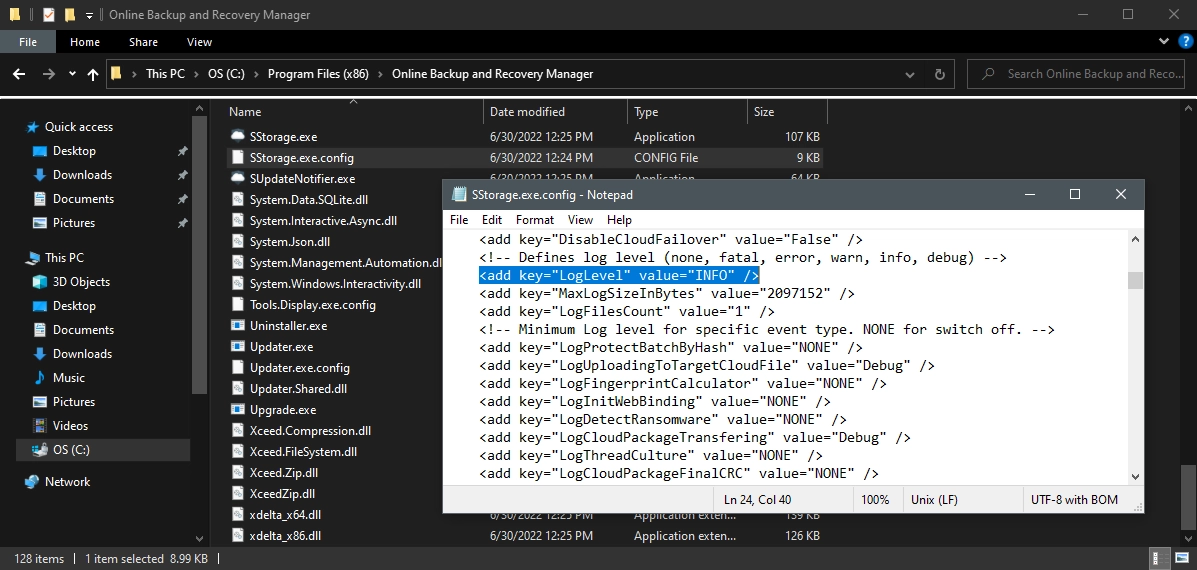Expand chevron after Program Files (x86) in address bar
The height and width of the screenshot is (570, 1197).
[x=380, y=74]
